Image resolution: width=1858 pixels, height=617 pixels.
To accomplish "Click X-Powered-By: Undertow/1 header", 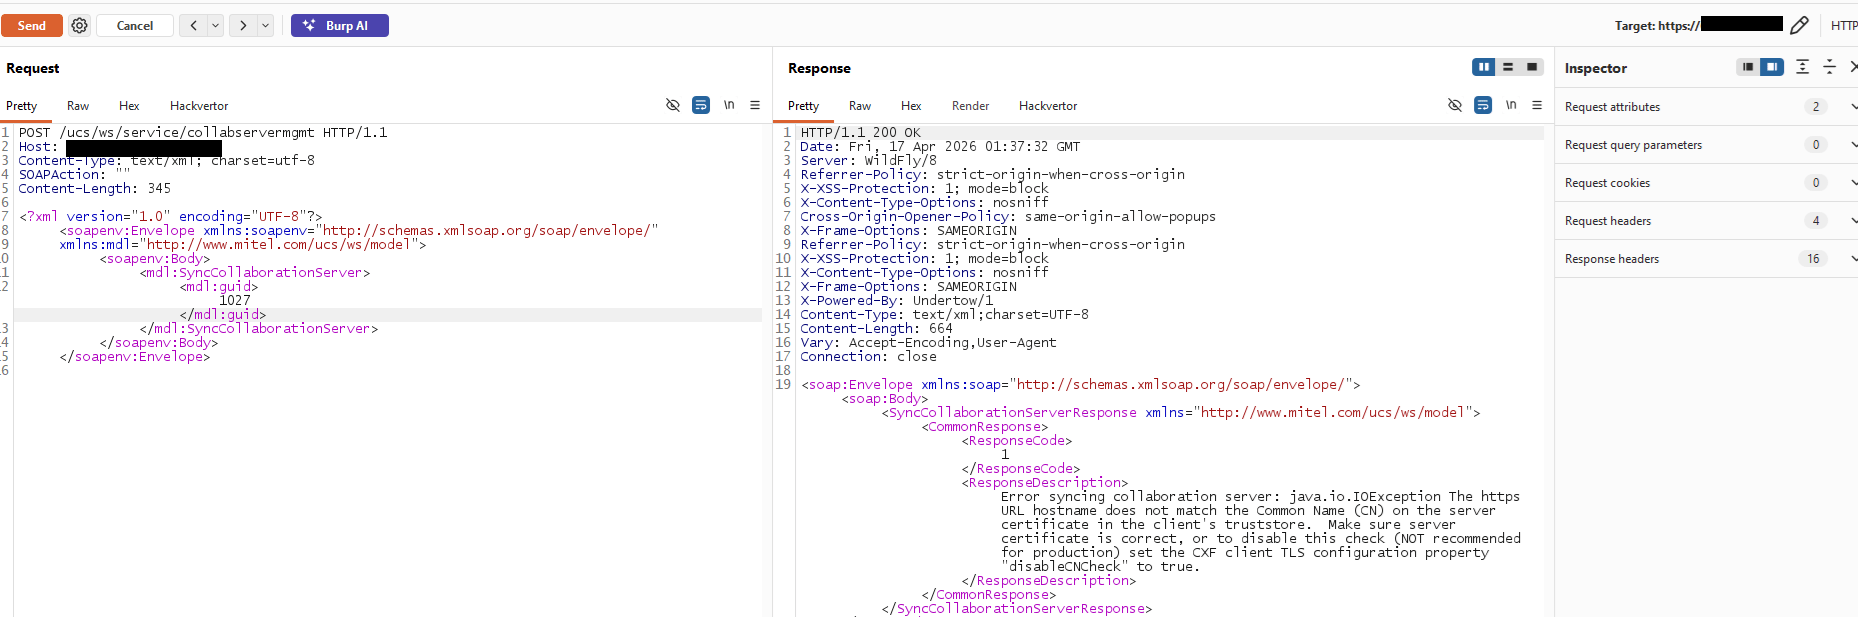I will [x=897, y=300].
